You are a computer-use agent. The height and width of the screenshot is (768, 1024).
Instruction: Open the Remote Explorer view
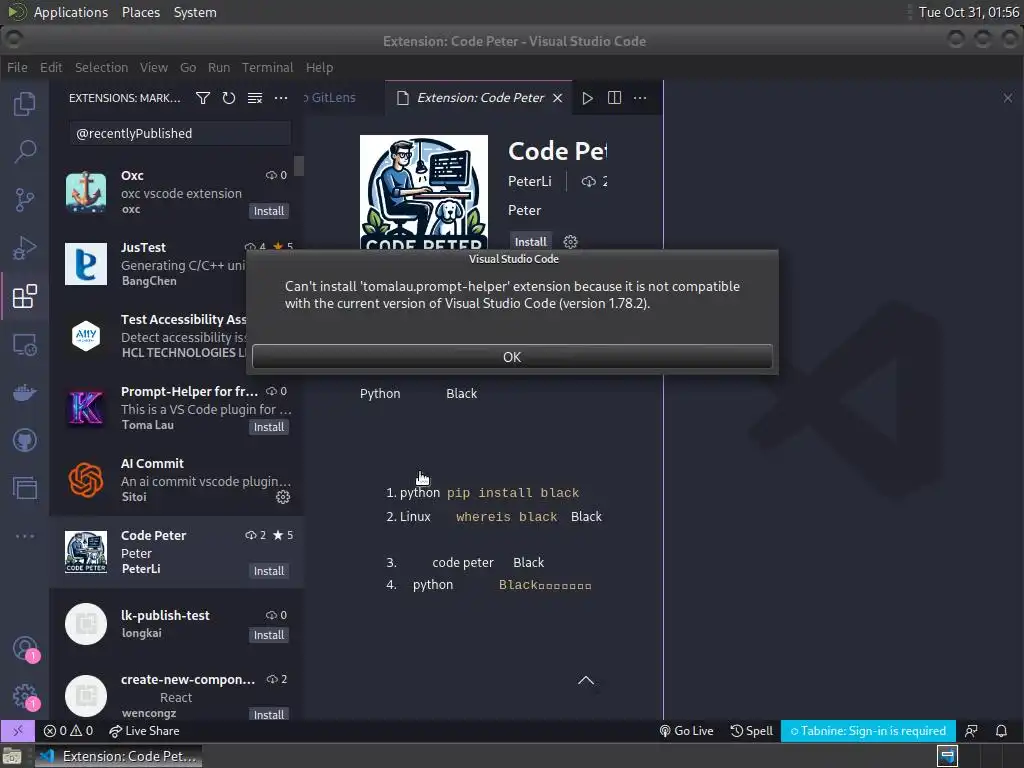click(24, 344)
